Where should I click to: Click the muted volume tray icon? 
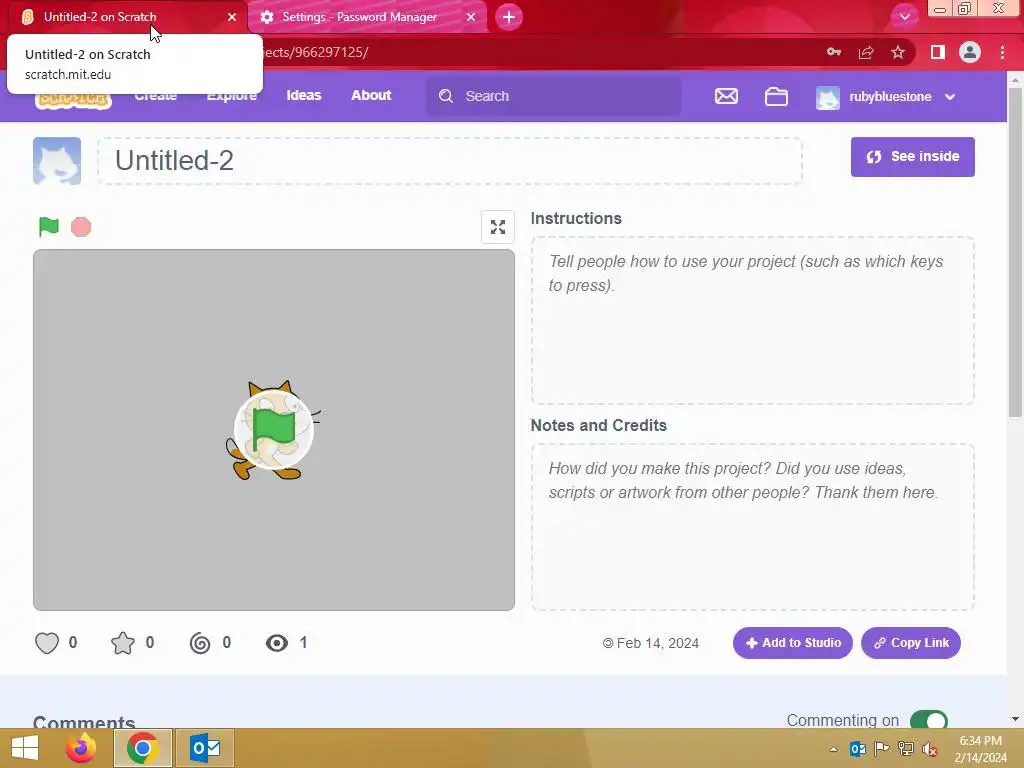pos(929,749)
